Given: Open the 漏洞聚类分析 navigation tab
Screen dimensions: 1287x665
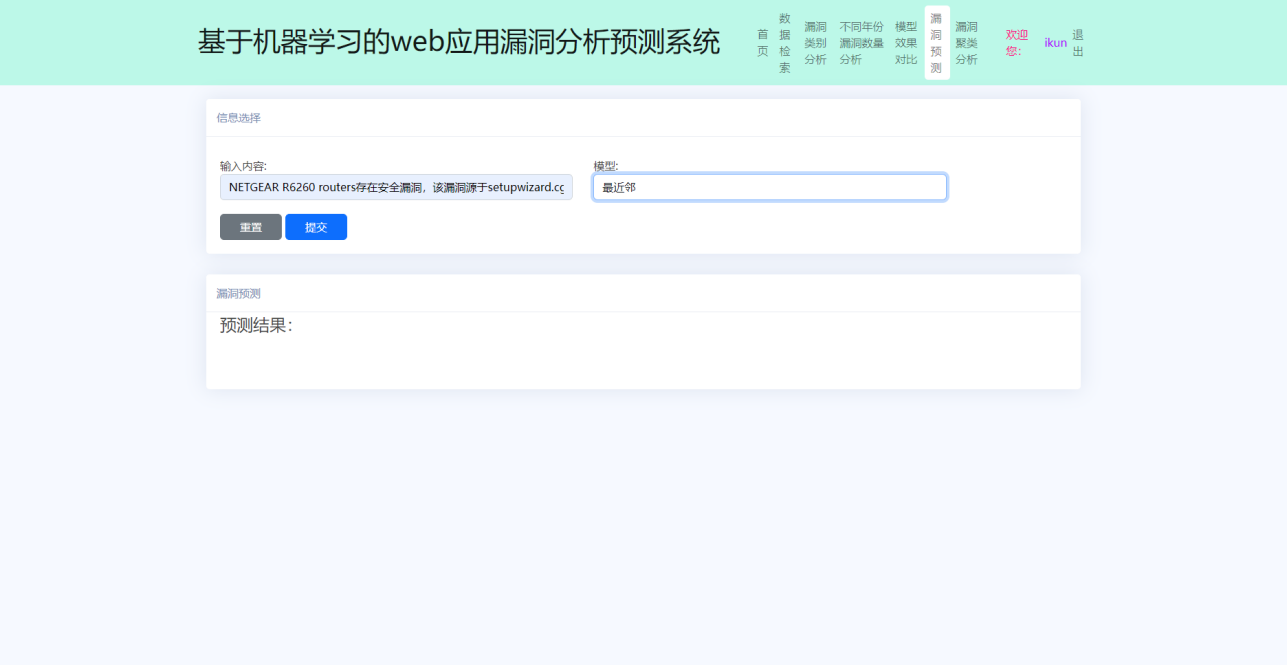Looking at the screenshot, I should [x=966, y=43].
